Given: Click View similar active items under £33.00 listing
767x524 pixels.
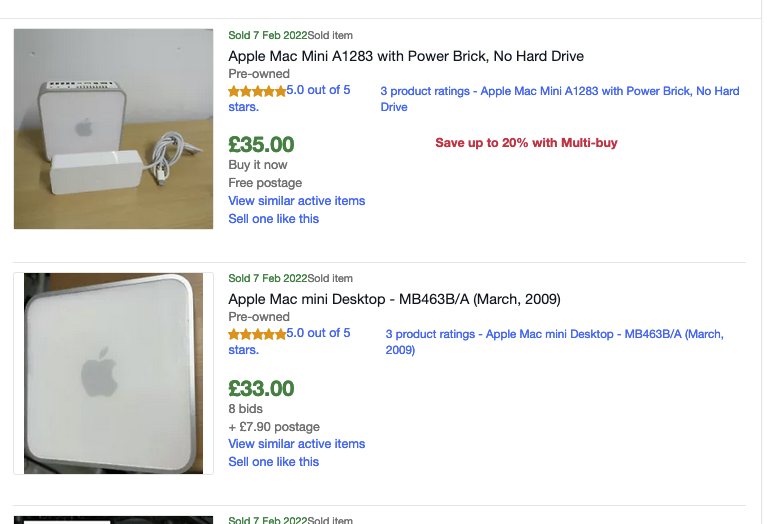Looking at the screenshot, I should (297, 444).
